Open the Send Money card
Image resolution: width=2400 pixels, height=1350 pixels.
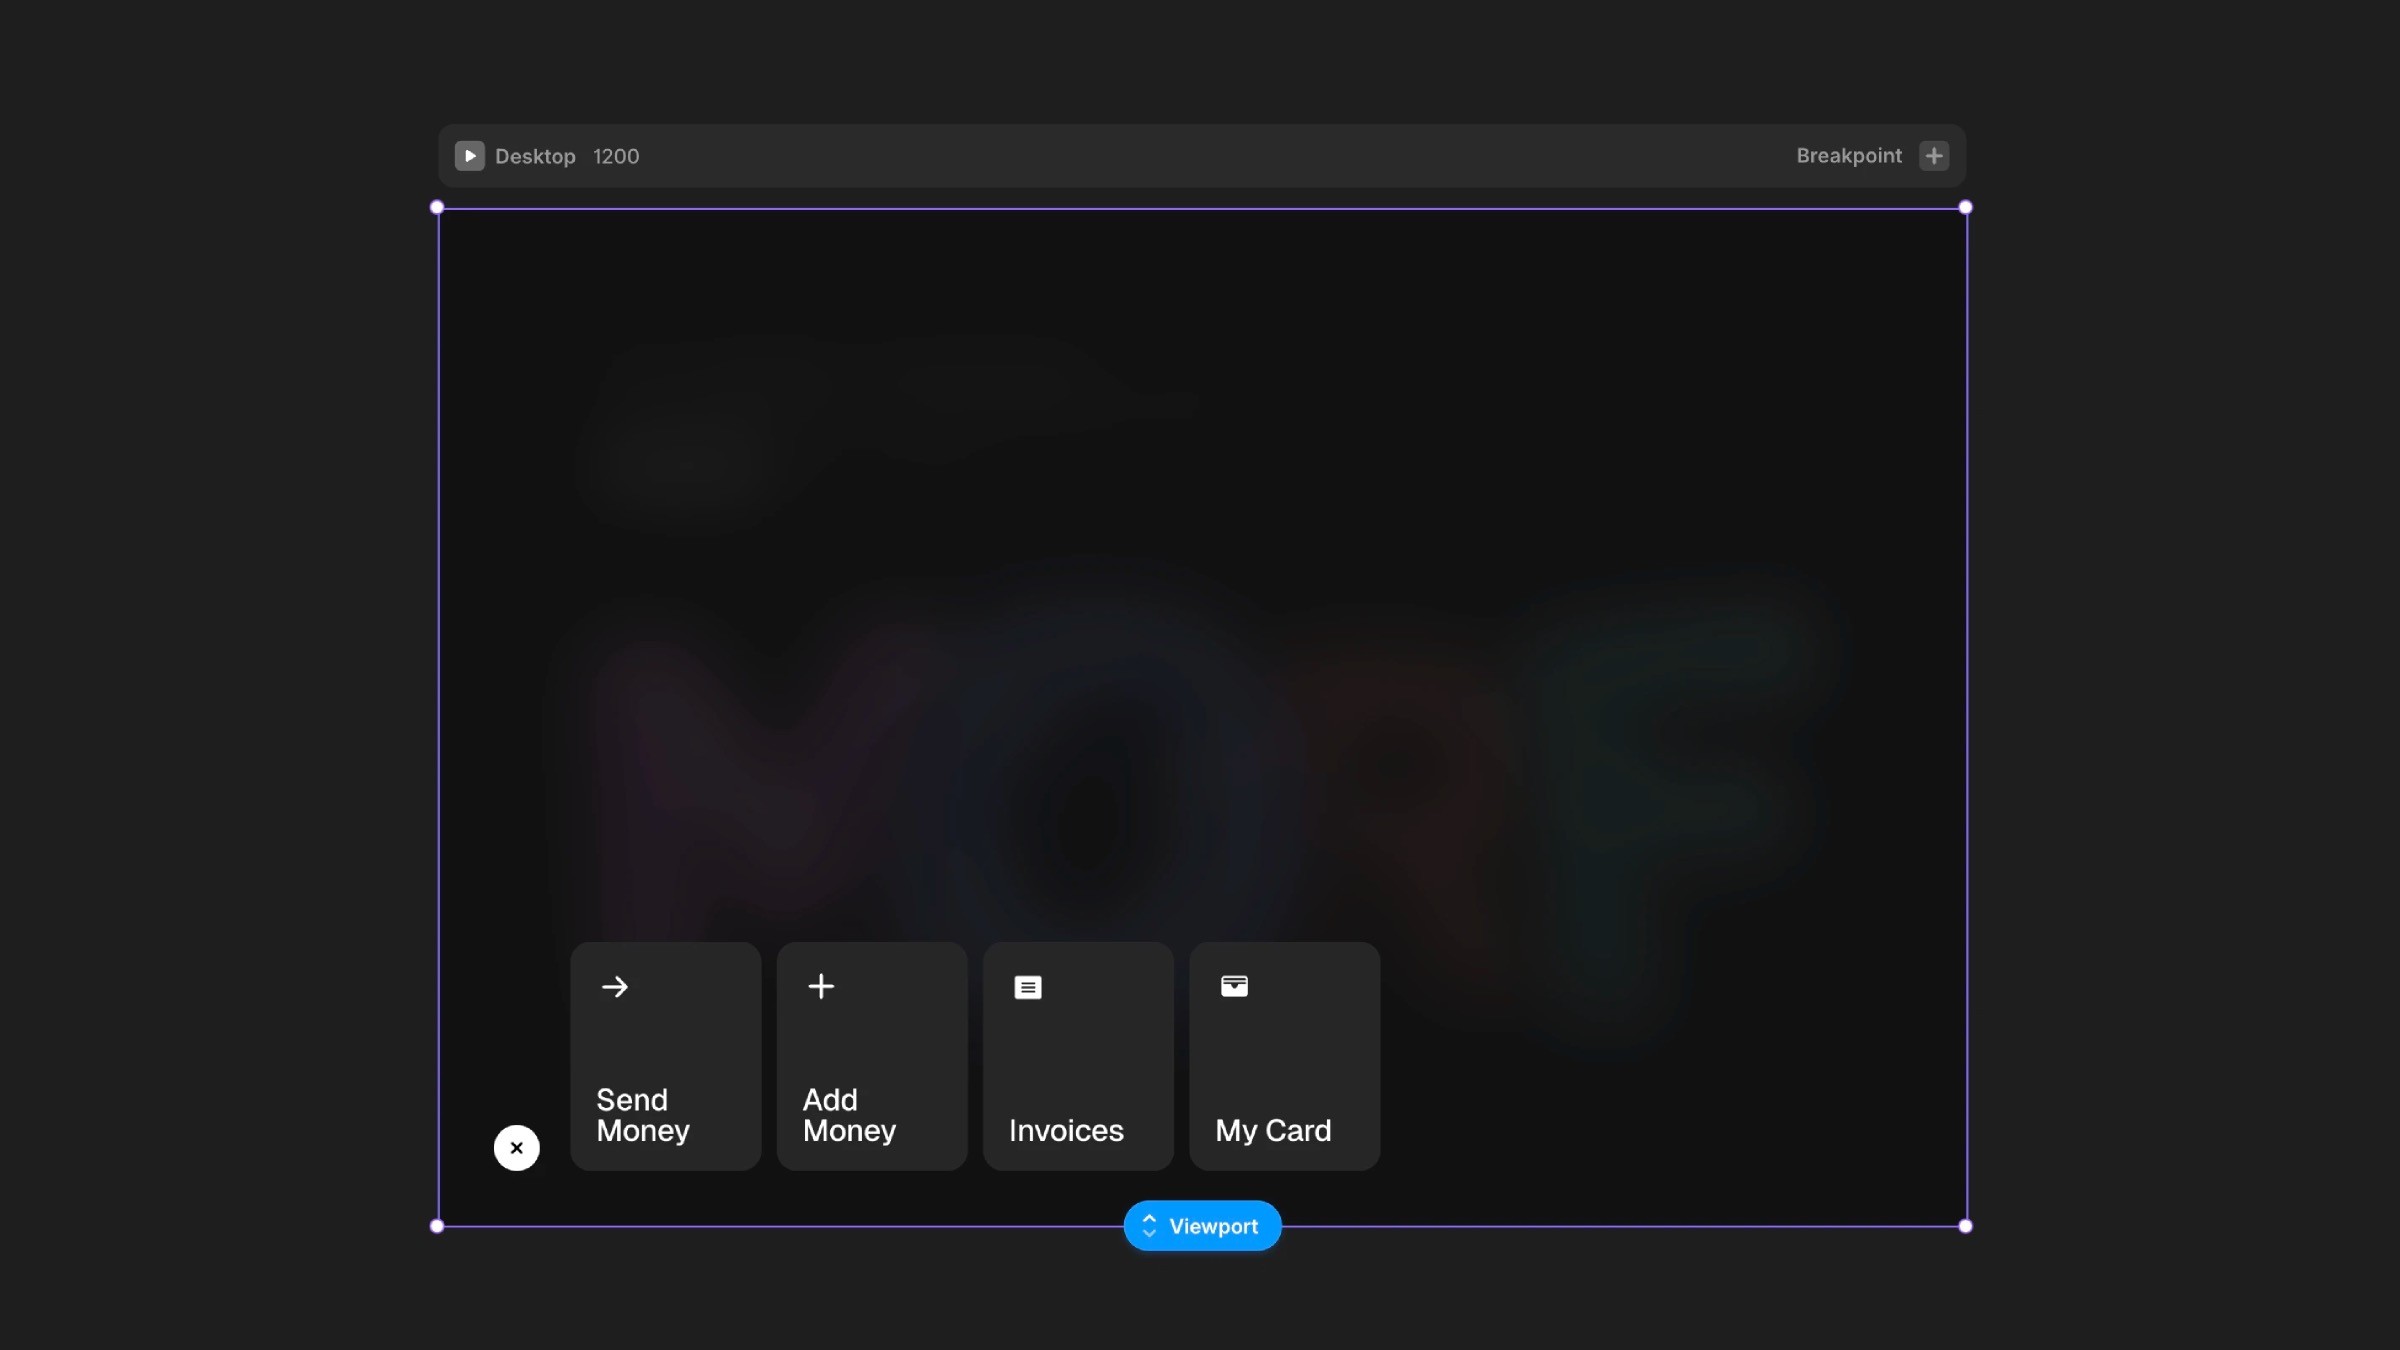666,1056
